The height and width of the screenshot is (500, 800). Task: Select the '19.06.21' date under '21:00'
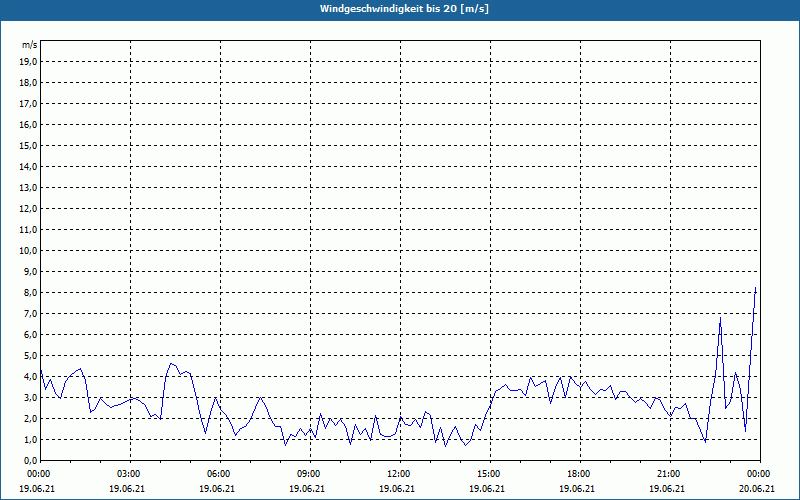point(667,488)
